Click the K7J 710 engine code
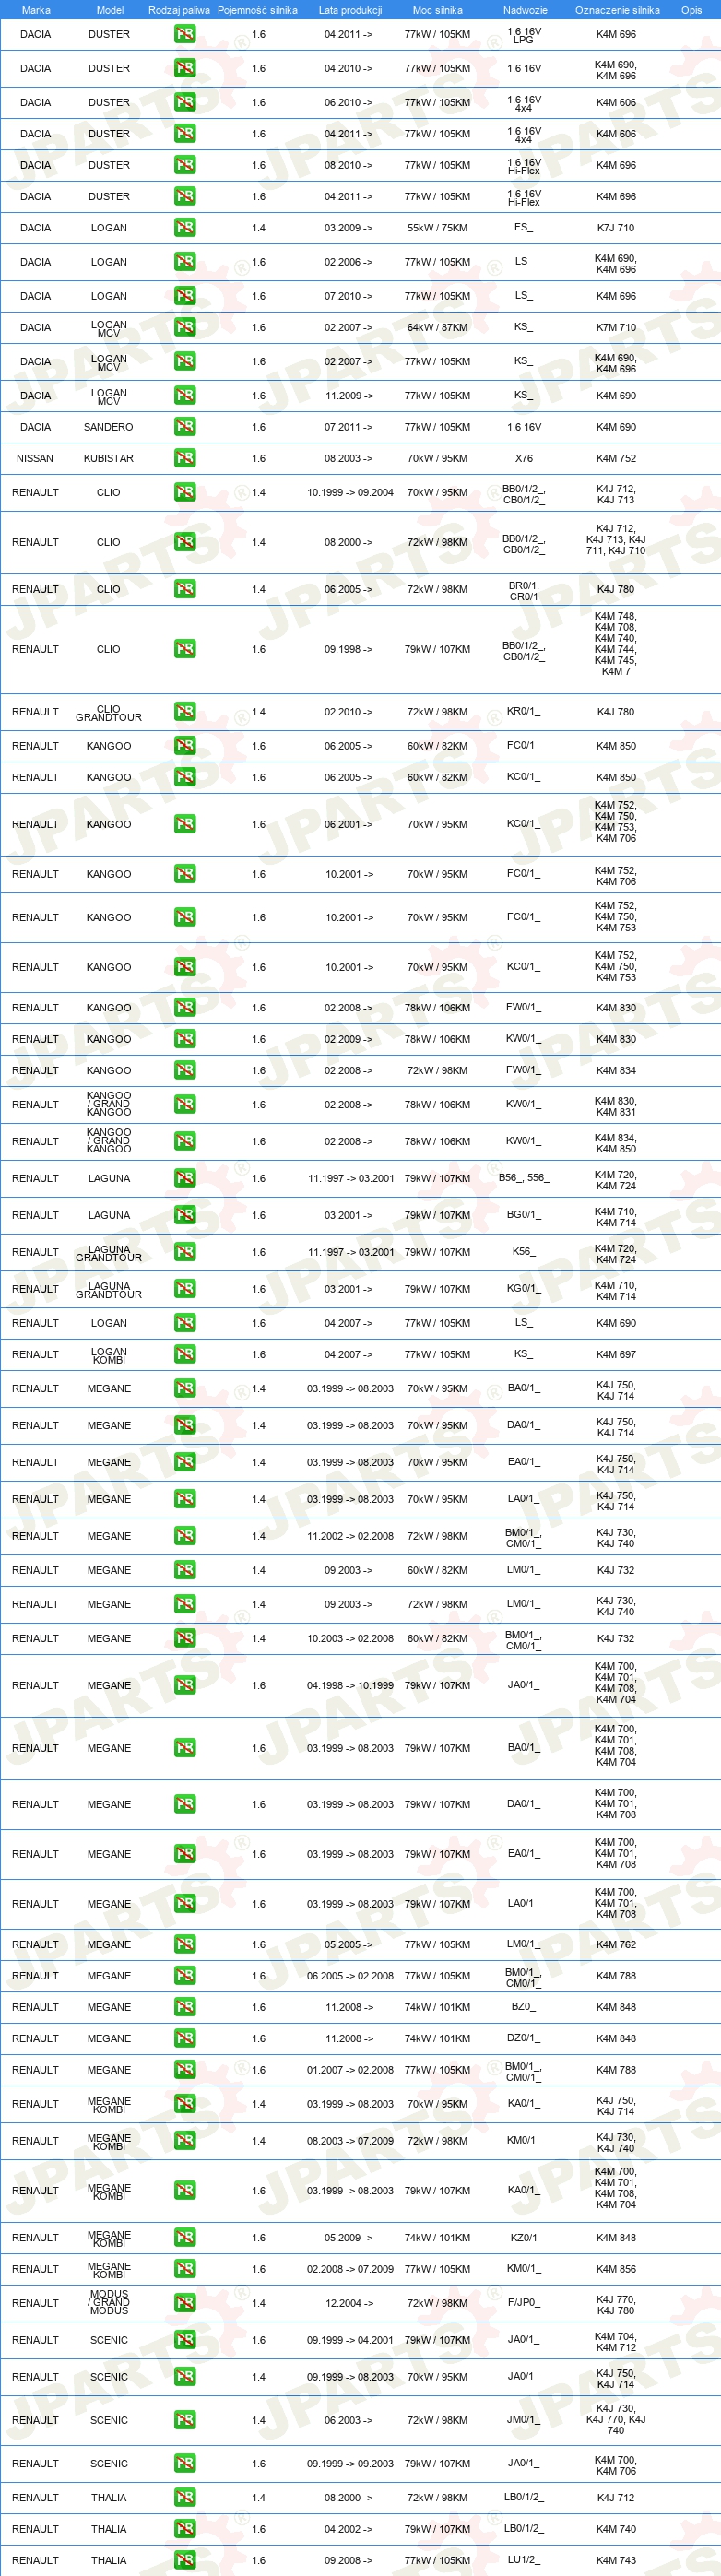The height and width of the screenshot is (2576, 721). (616, 228)
